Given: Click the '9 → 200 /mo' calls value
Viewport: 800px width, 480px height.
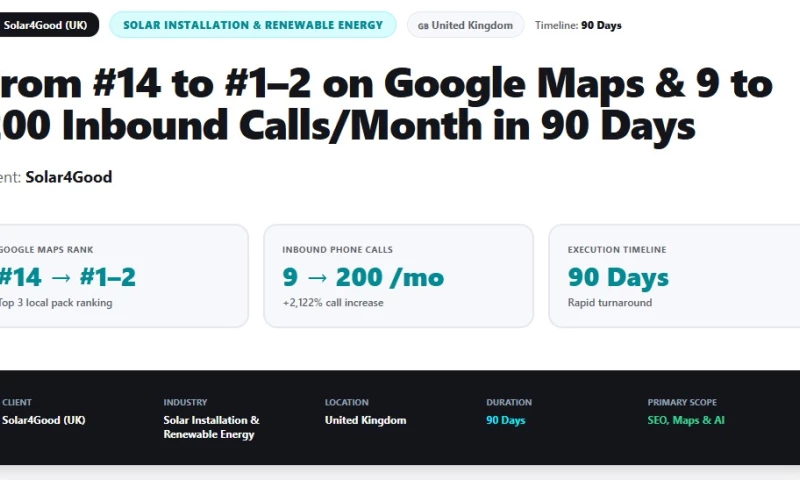Looking at the screenshot, I should (363, 277).
